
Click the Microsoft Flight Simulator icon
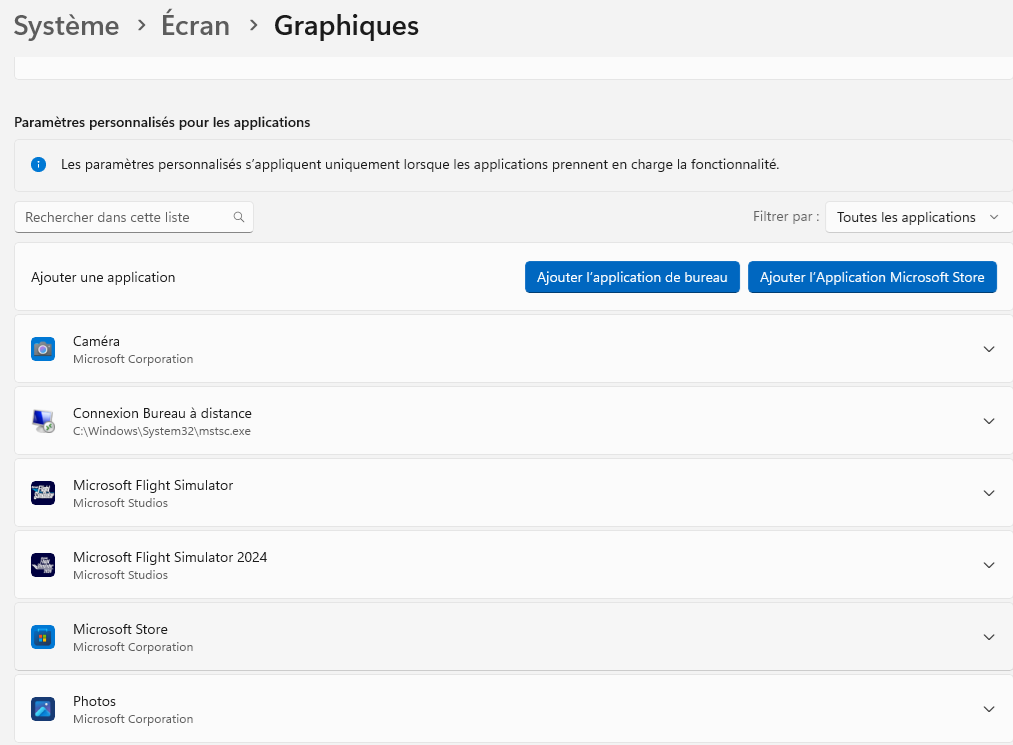[x=43, y=493]
